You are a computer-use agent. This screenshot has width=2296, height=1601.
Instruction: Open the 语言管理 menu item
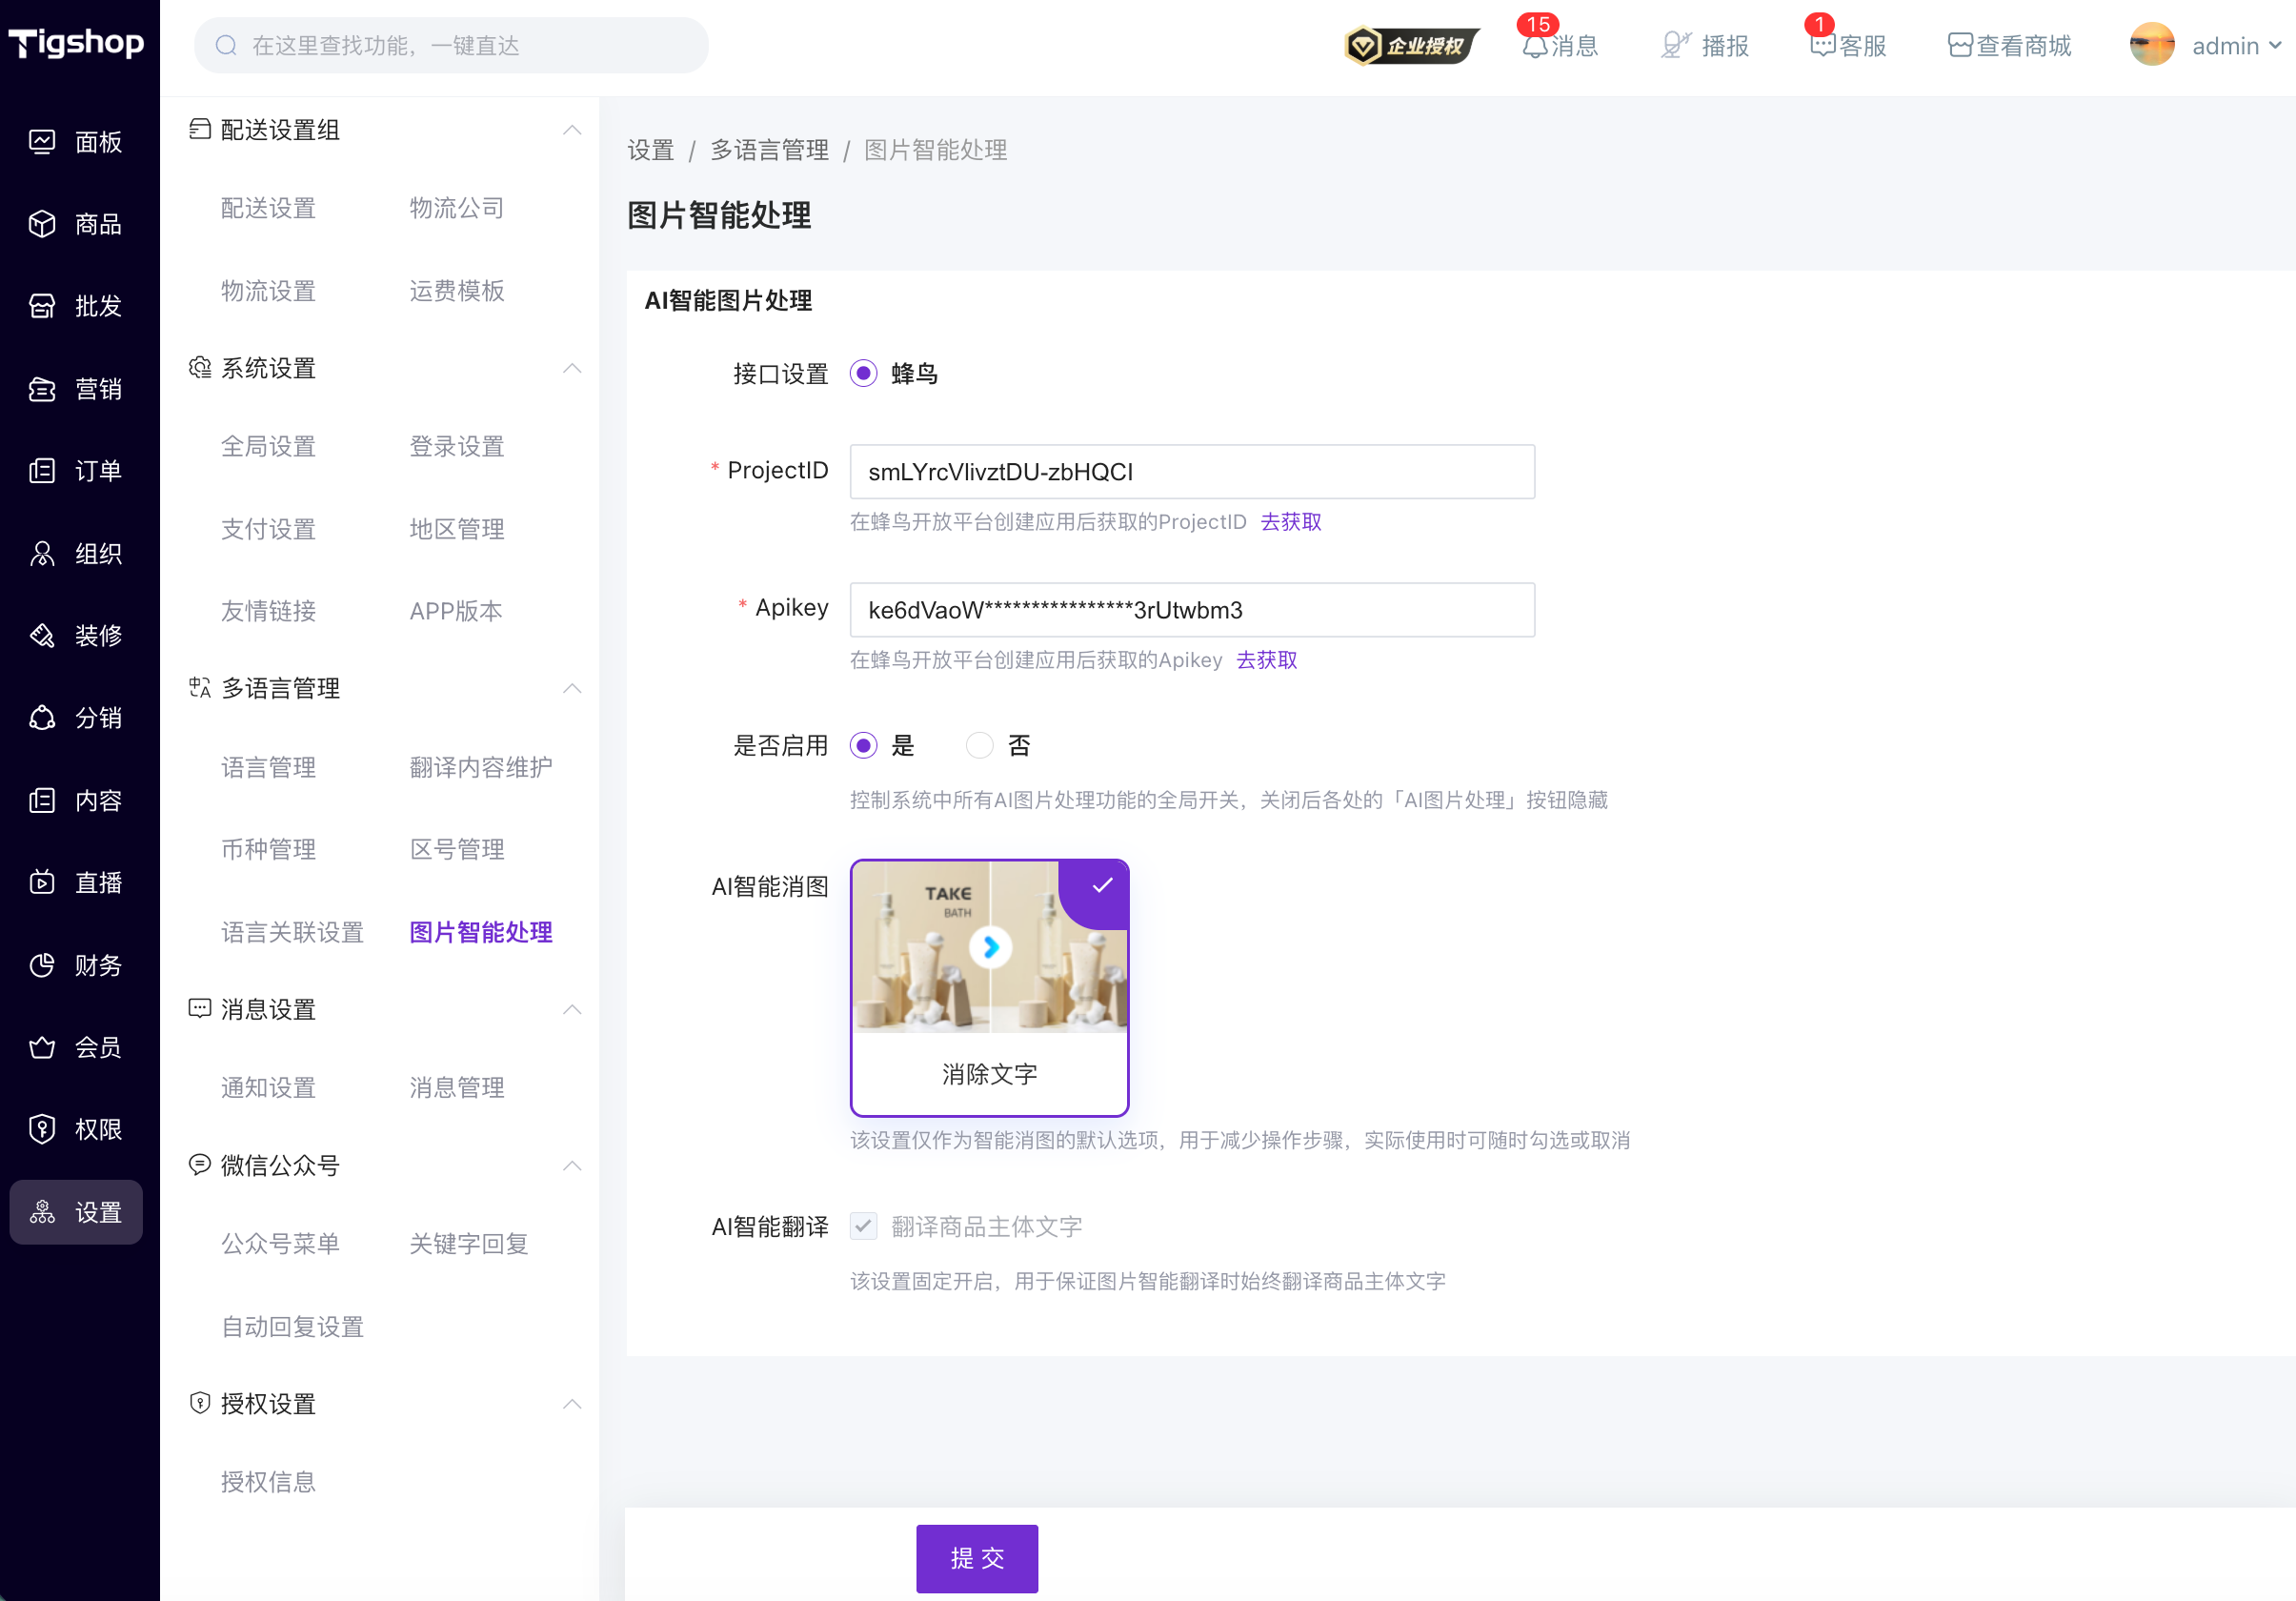click(x=268, y=768)
